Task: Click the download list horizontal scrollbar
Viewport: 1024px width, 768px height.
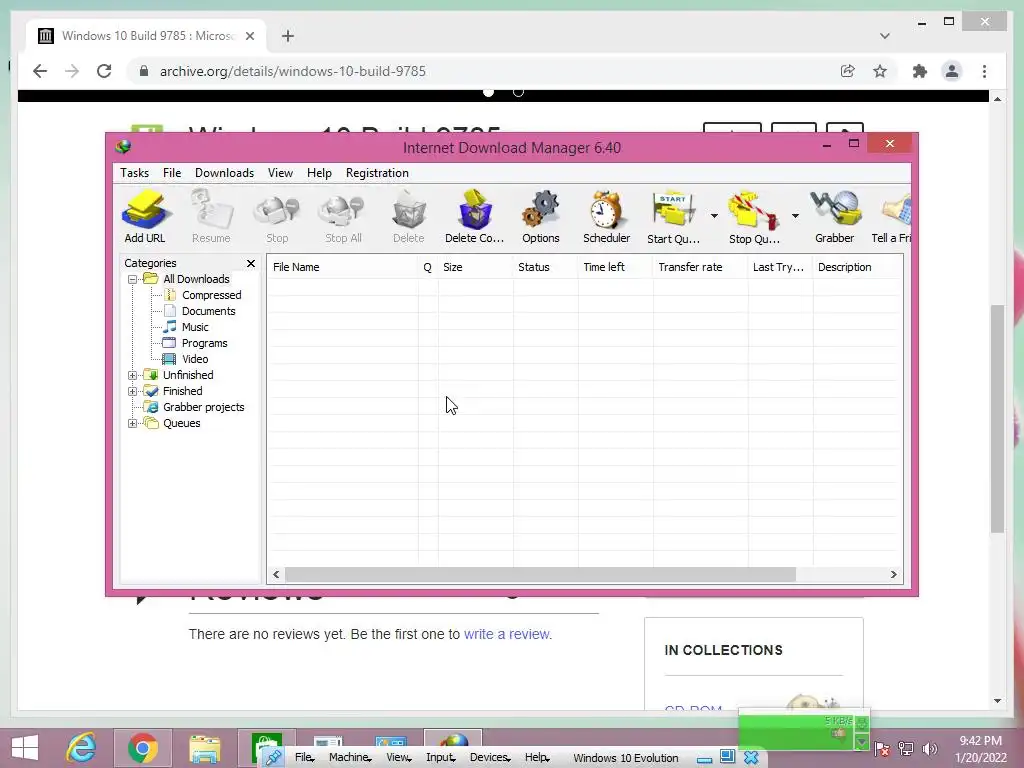Action: [540, 575]
